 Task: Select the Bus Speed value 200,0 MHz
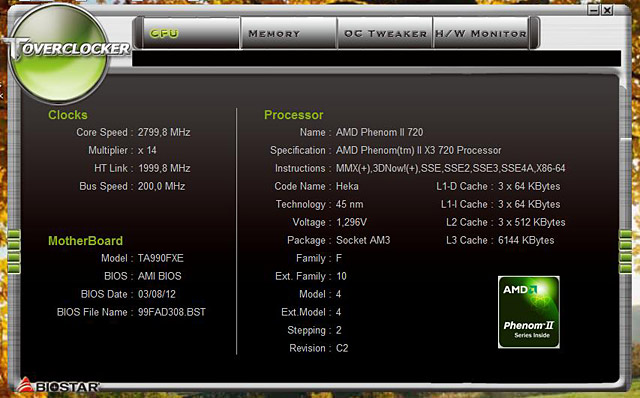point(161,186)
